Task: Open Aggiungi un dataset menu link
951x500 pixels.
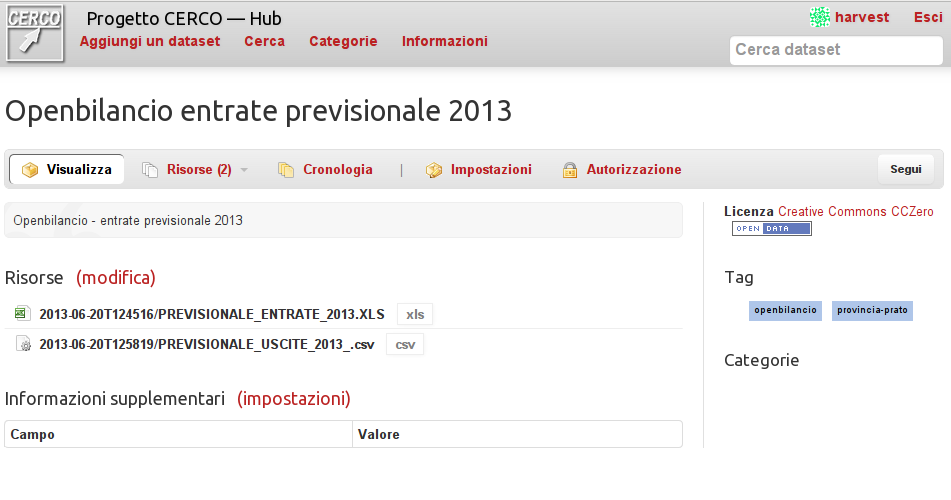Action: pyautogui.click(x=150, y=41)
